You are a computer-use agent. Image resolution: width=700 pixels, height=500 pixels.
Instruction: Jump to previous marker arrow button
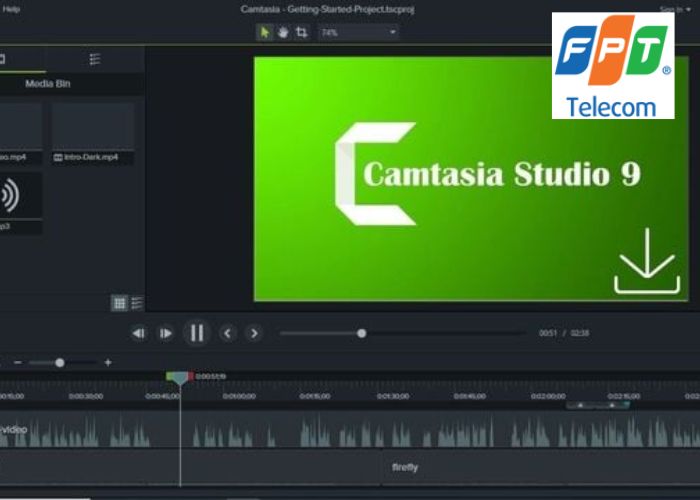point(227,333)
